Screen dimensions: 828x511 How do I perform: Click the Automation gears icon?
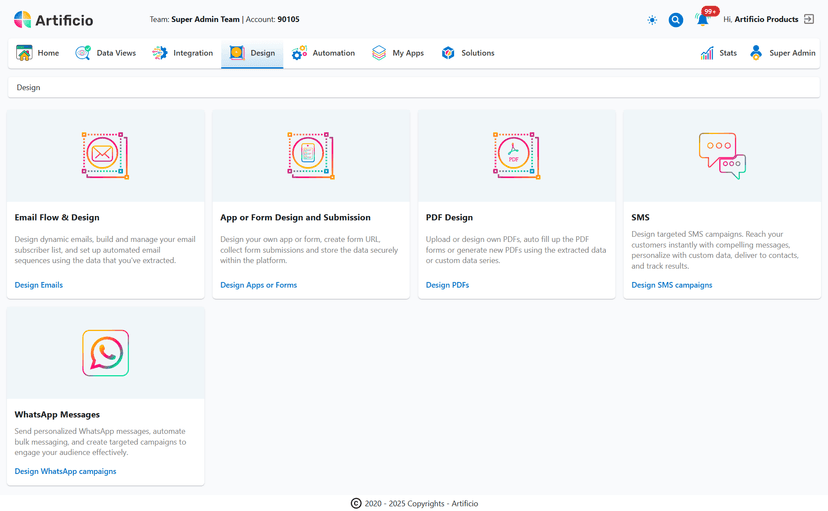[299, 53]
